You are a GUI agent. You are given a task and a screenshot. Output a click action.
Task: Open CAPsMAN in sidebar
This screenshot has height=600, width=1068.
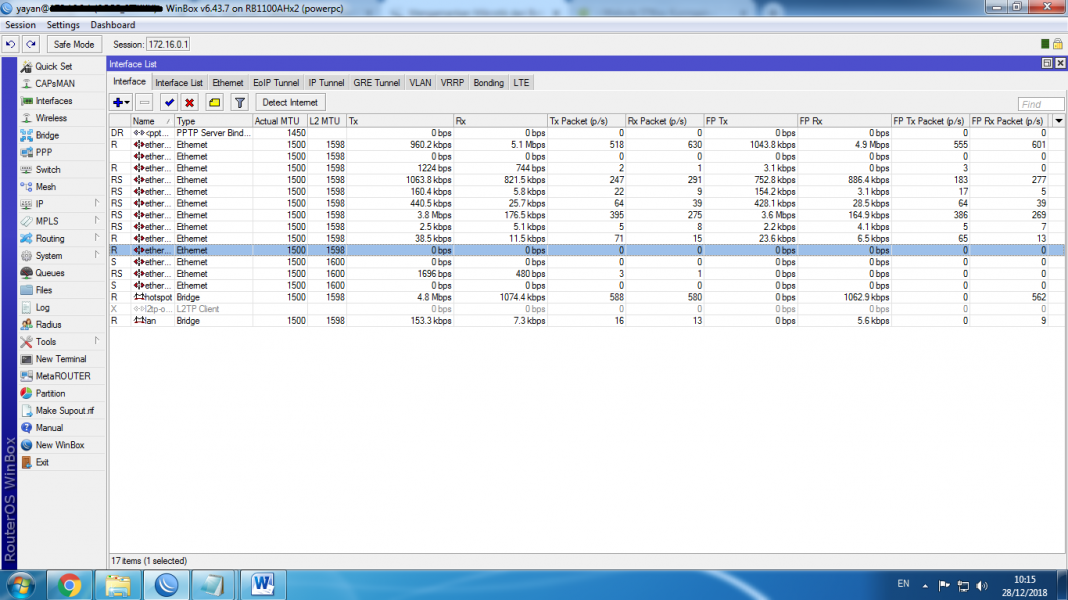pos(55,83)
